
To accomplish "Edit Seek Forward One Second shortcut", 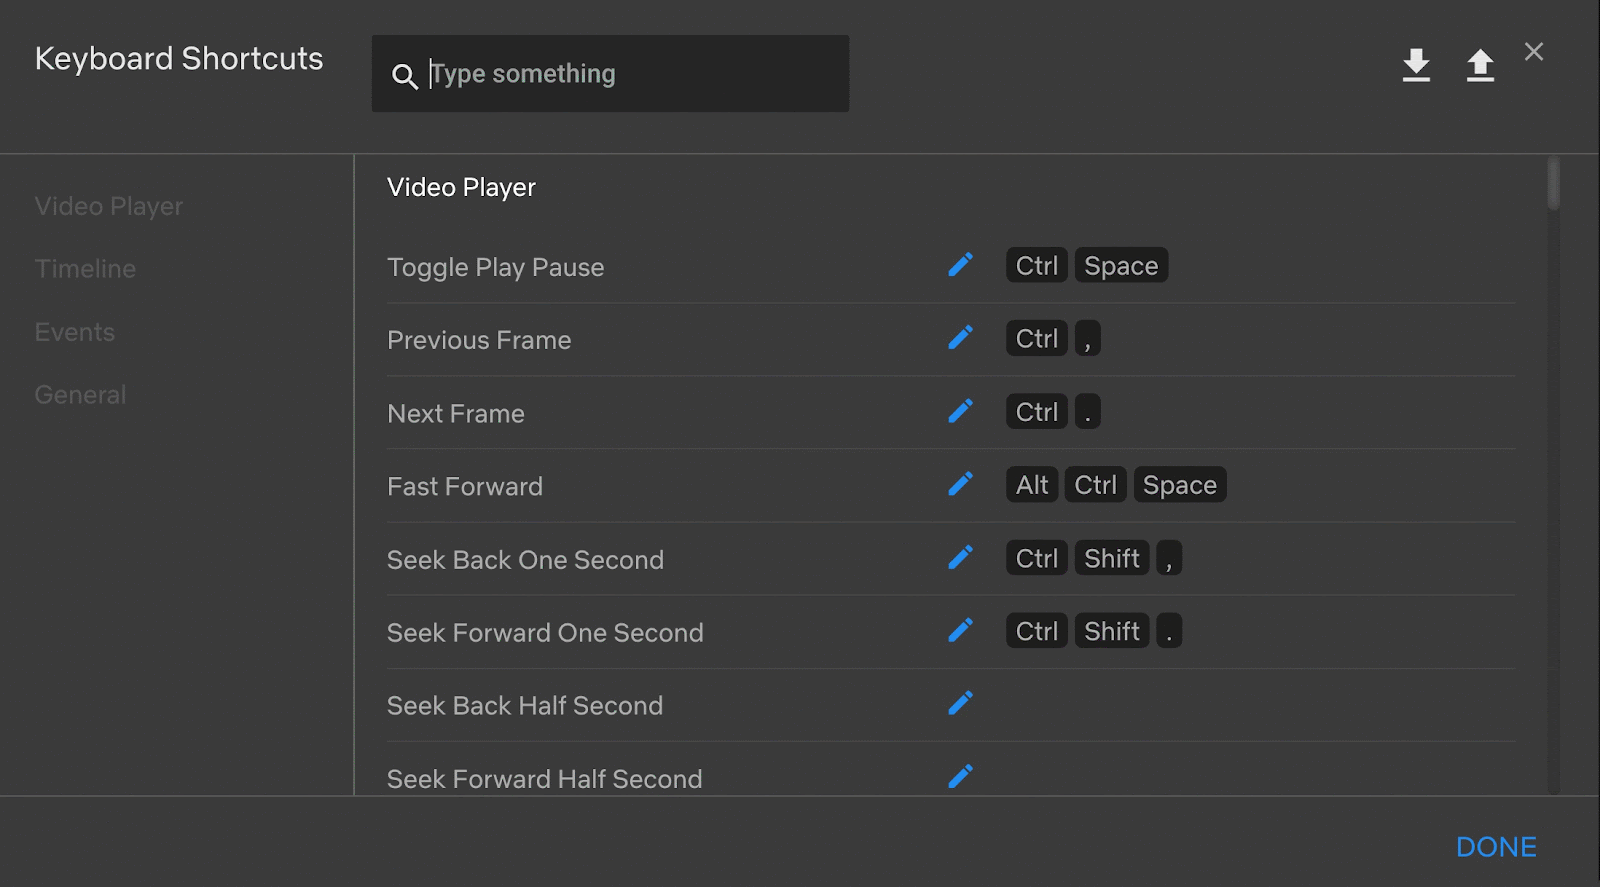I will point(960,630).
